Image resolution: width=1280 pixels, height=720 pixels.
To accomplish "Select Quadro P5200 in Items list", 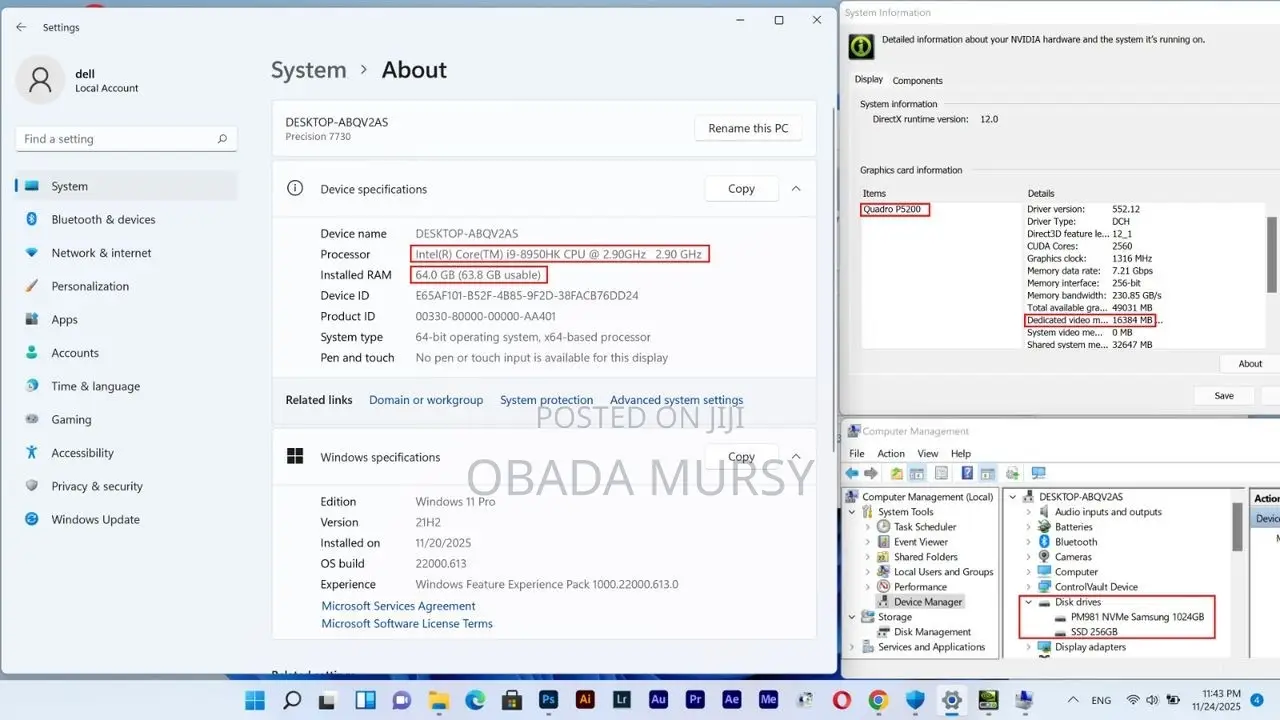I will tap(894, 209).
